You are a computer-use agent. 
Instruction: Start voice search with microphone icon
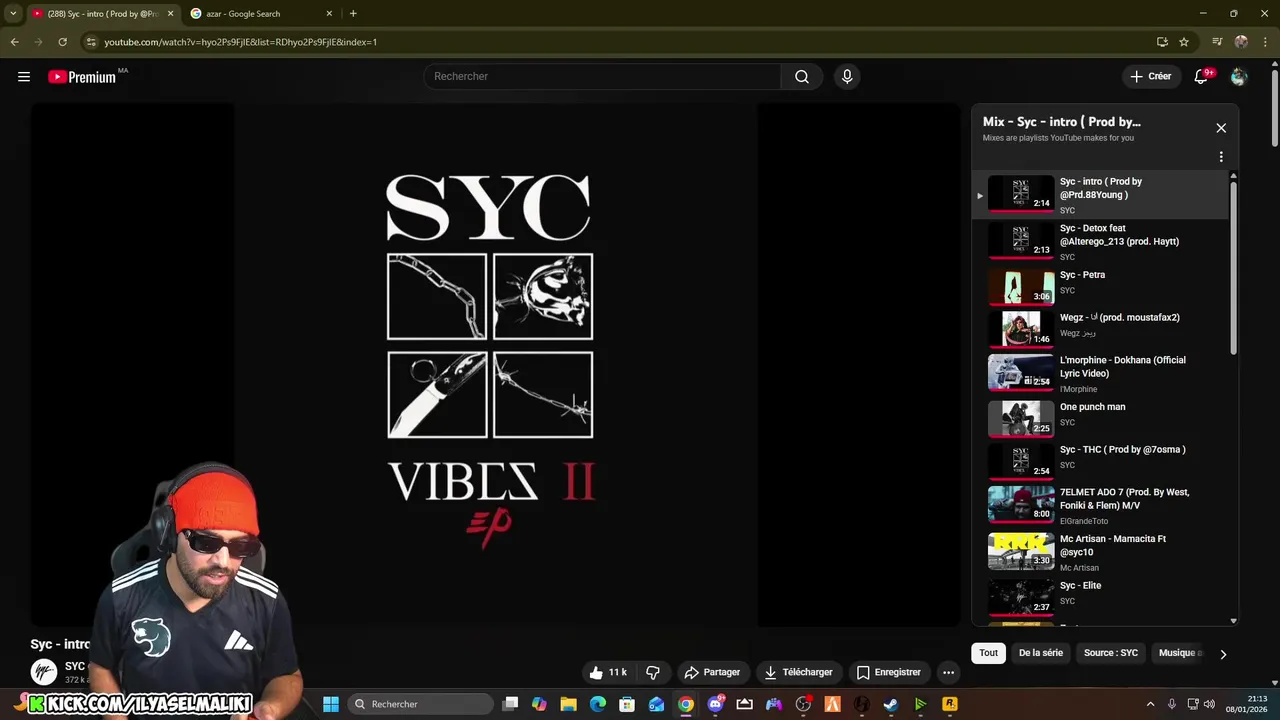[847, 77]
